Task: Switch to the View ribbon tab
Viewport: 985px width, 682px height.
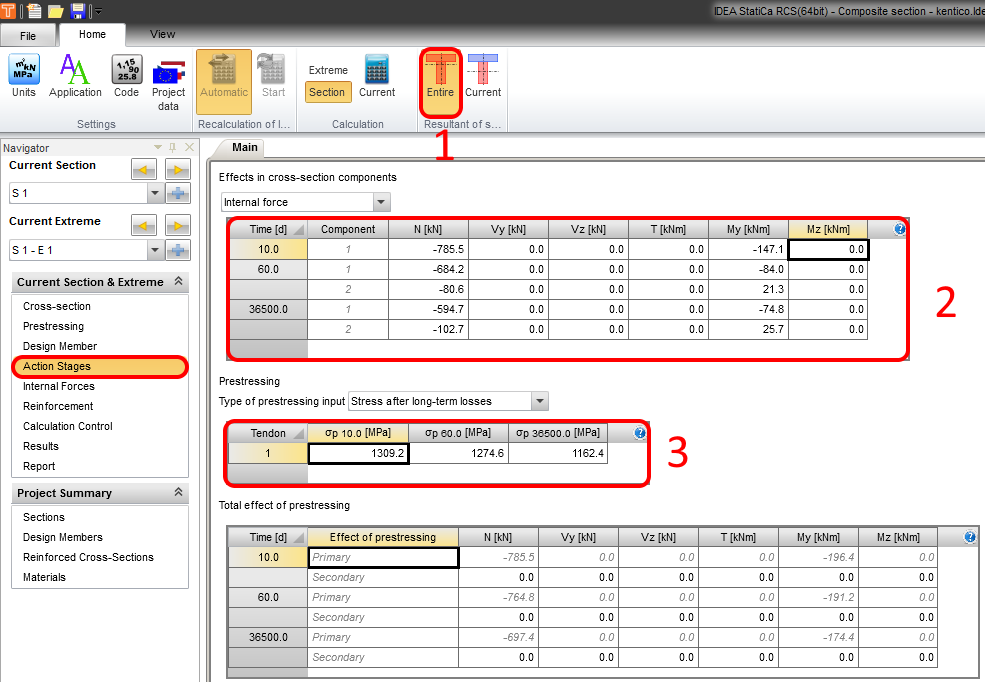Action: pos(162,34)
